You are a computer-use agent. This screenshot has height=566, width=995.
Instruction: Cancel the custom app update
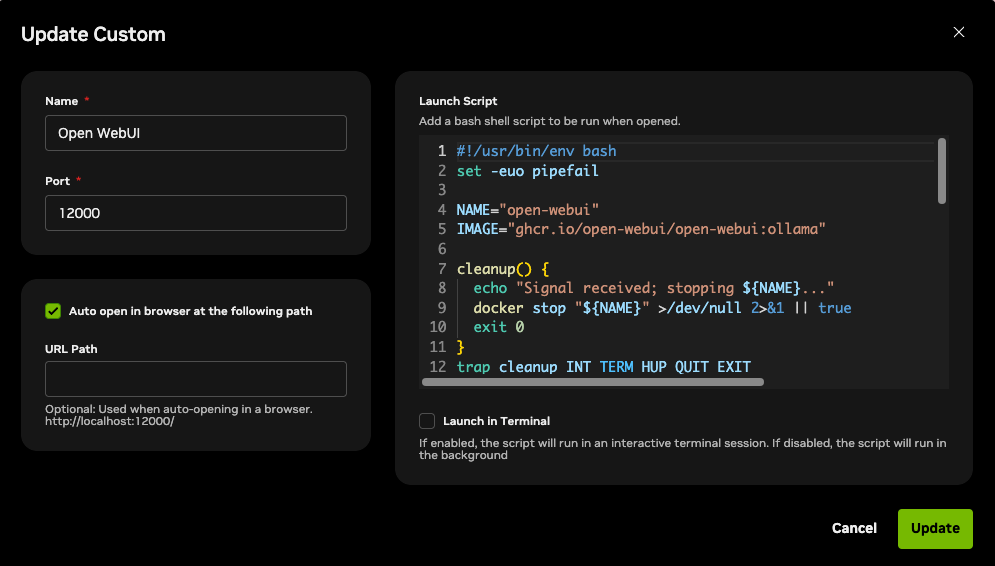[x=854, y=528]
